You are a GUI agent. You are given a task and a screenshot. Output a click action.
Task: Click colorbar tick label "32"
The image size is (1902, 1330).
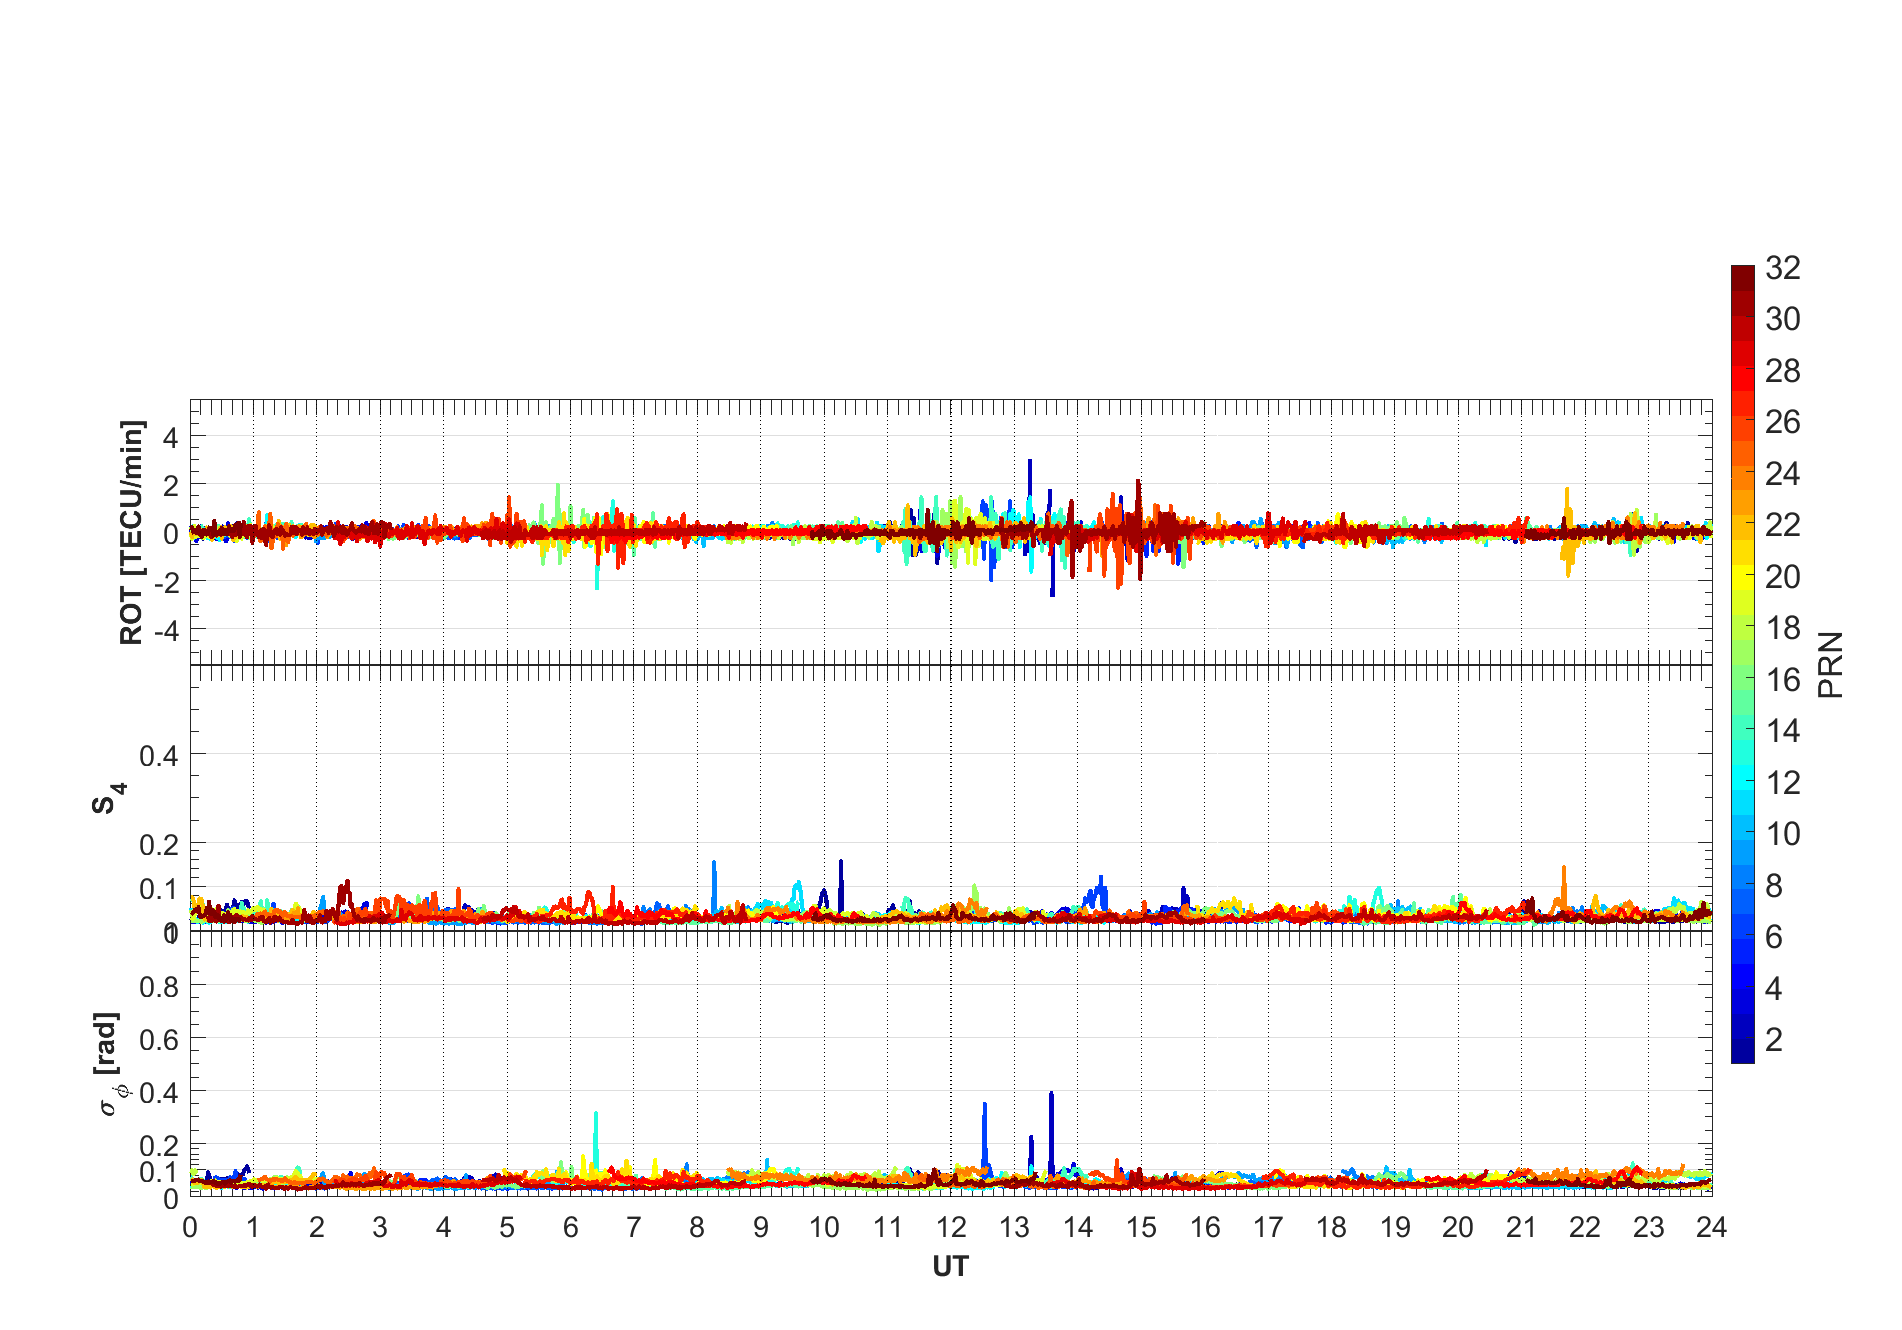[x=1783, y=268]
